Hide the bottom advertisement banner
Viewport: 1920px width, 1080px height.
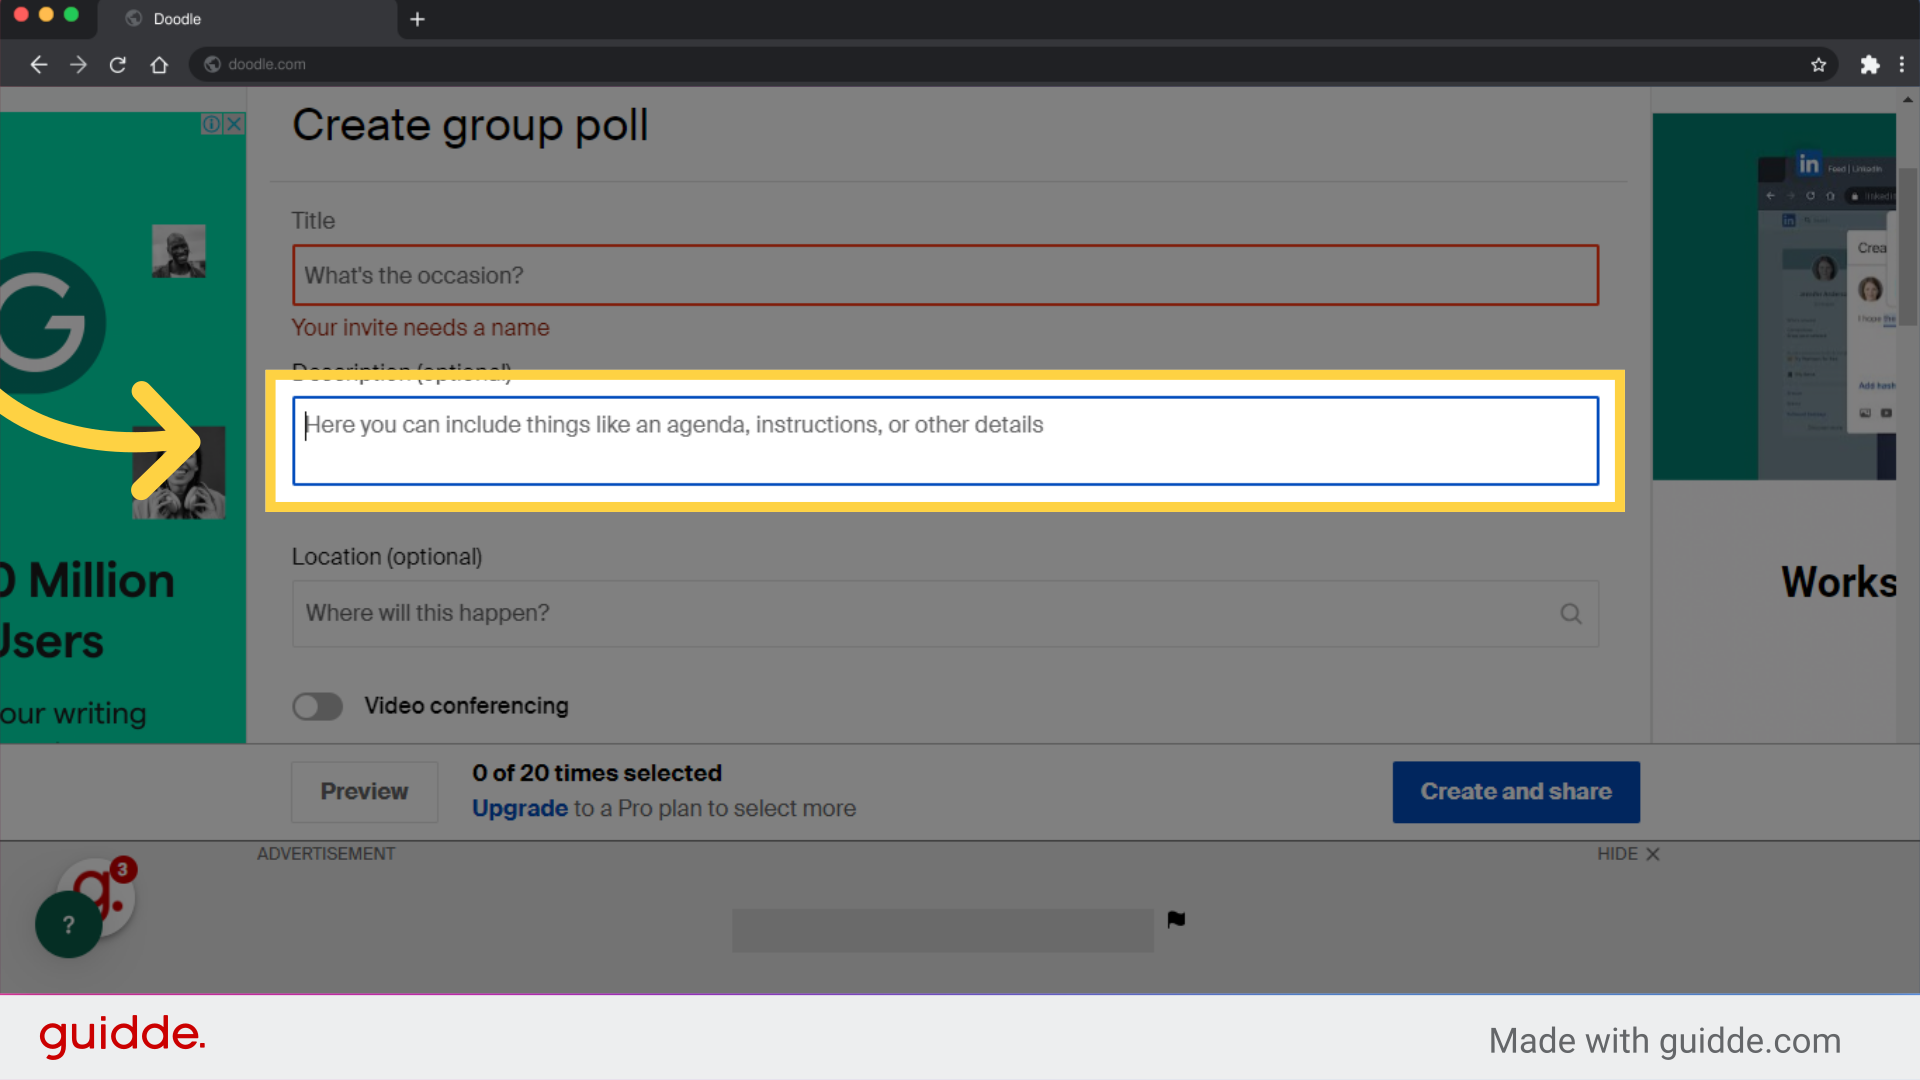[1627, 854]
